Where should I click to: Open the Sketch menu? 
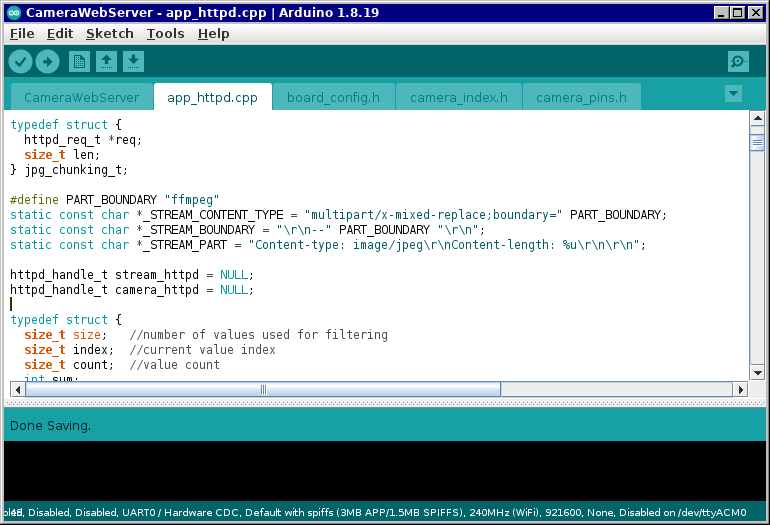[x=109, y=33]
